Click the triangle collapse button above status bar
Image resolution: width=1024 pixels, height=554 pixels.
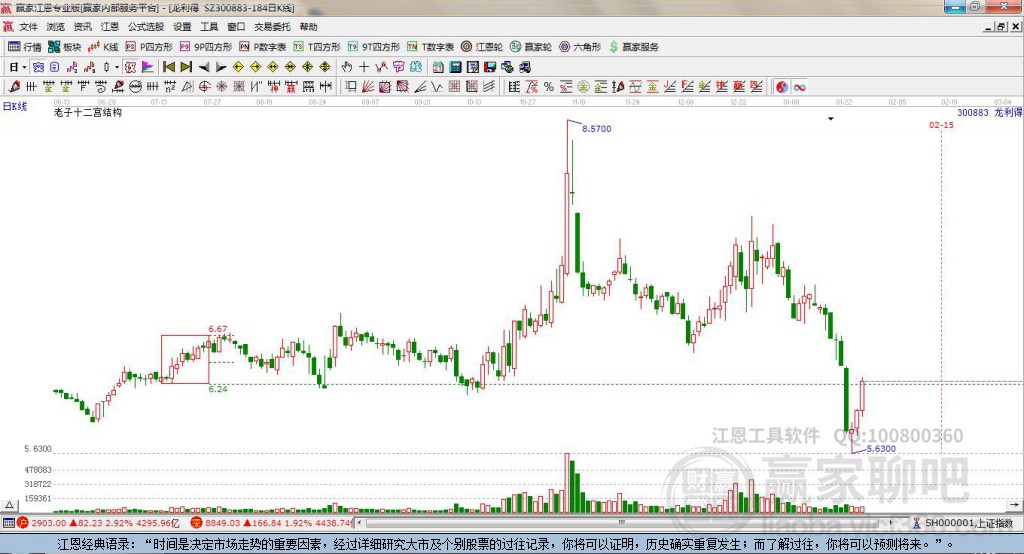(9, 505)
